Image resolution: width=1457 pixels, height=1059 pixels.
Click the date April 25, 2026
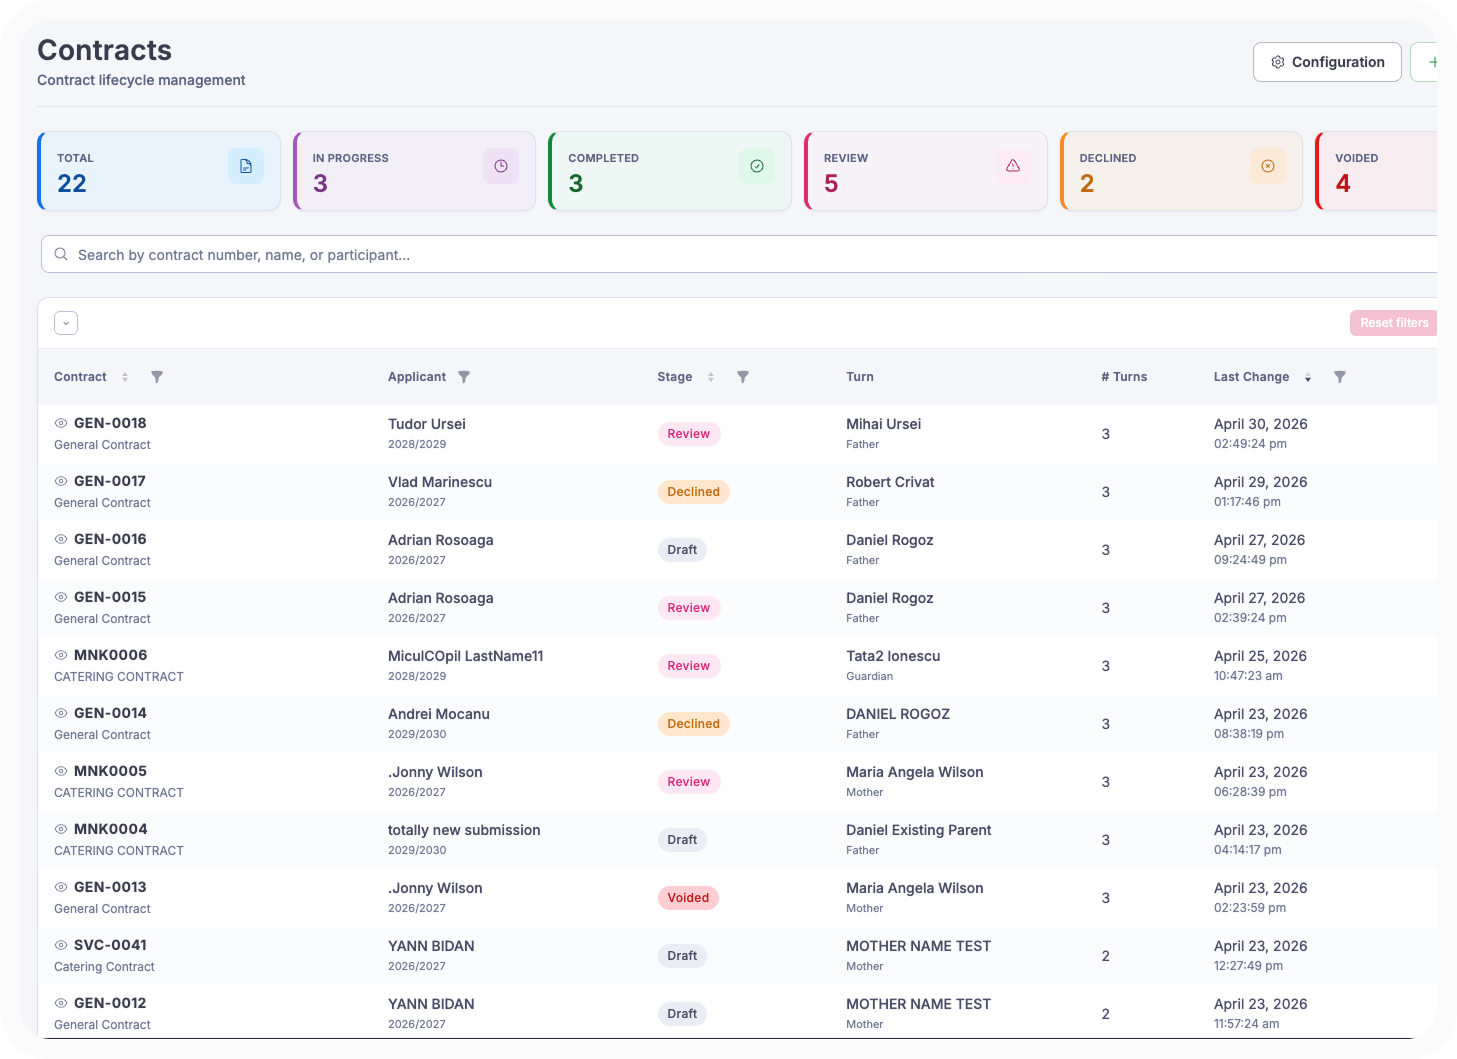1261,656
